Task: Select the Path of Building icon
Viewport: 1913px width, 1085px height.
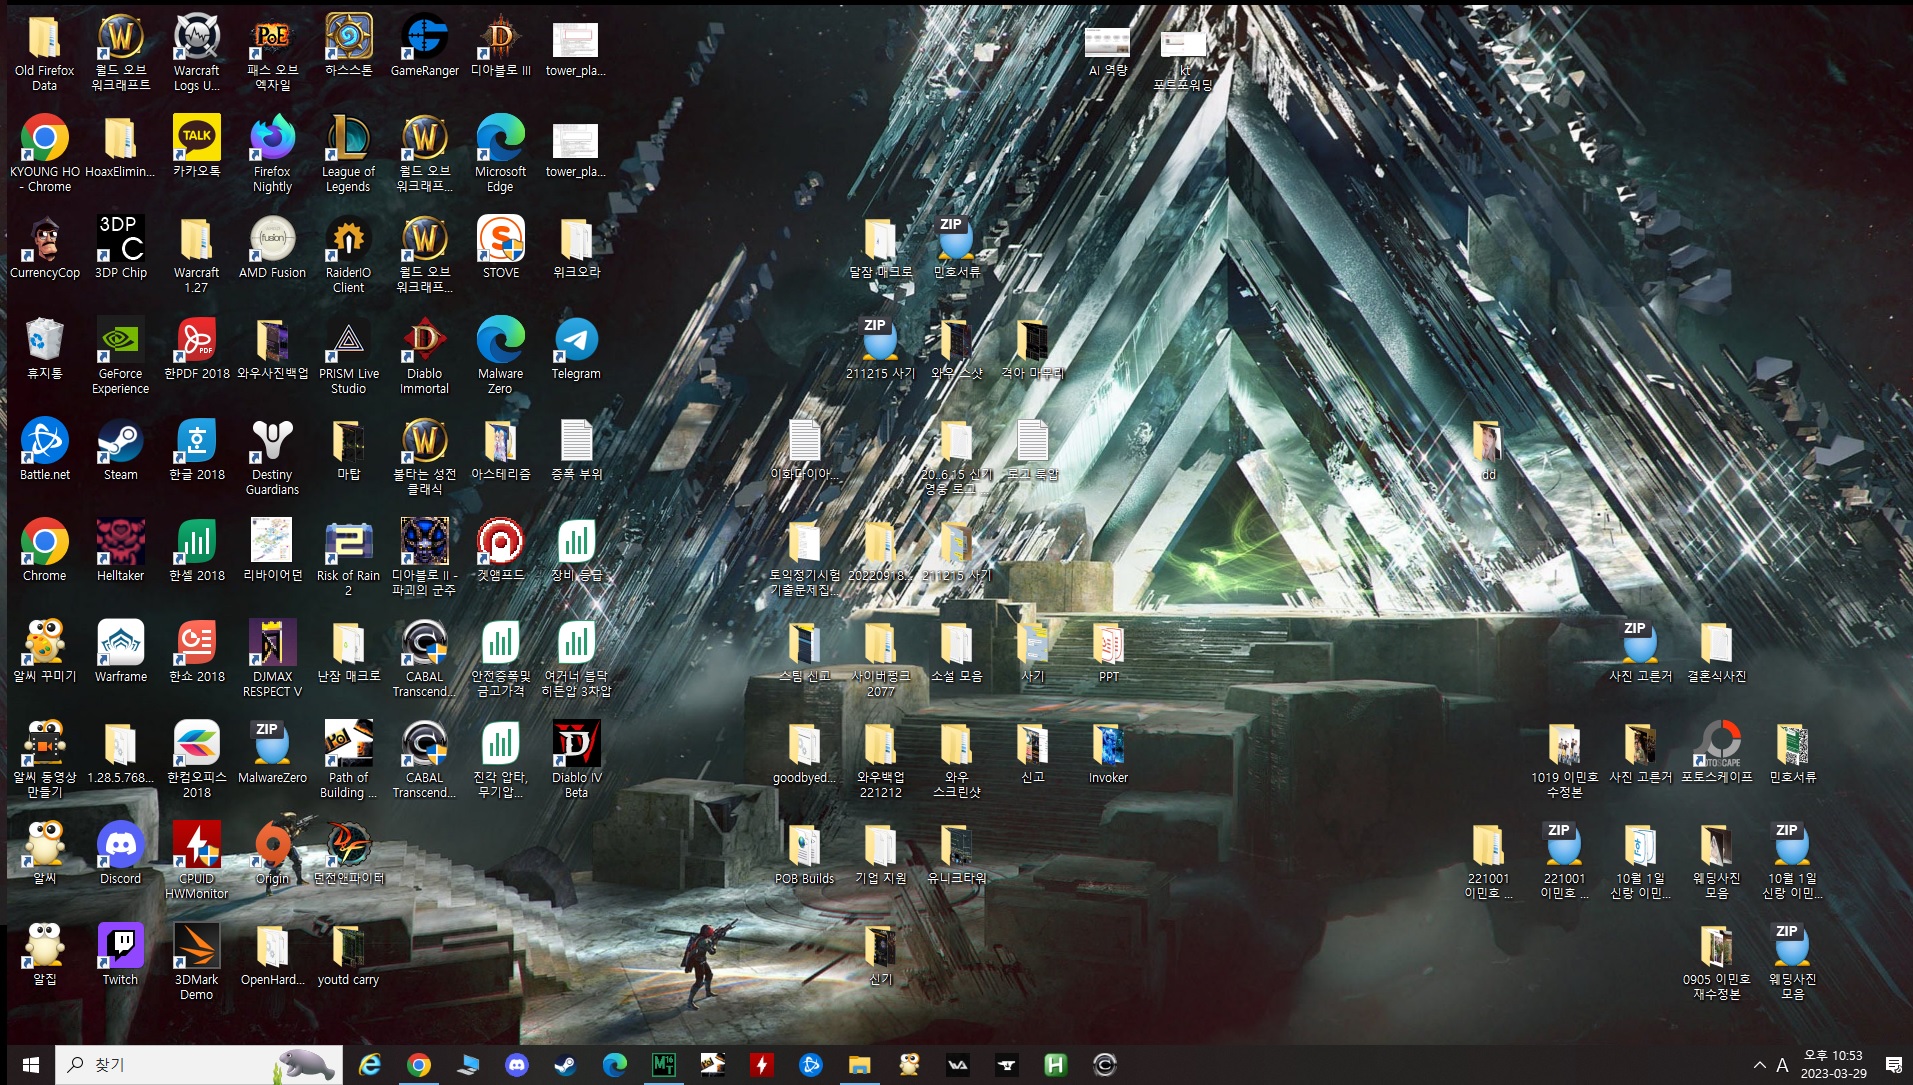Action: click(x=348, y=760)
